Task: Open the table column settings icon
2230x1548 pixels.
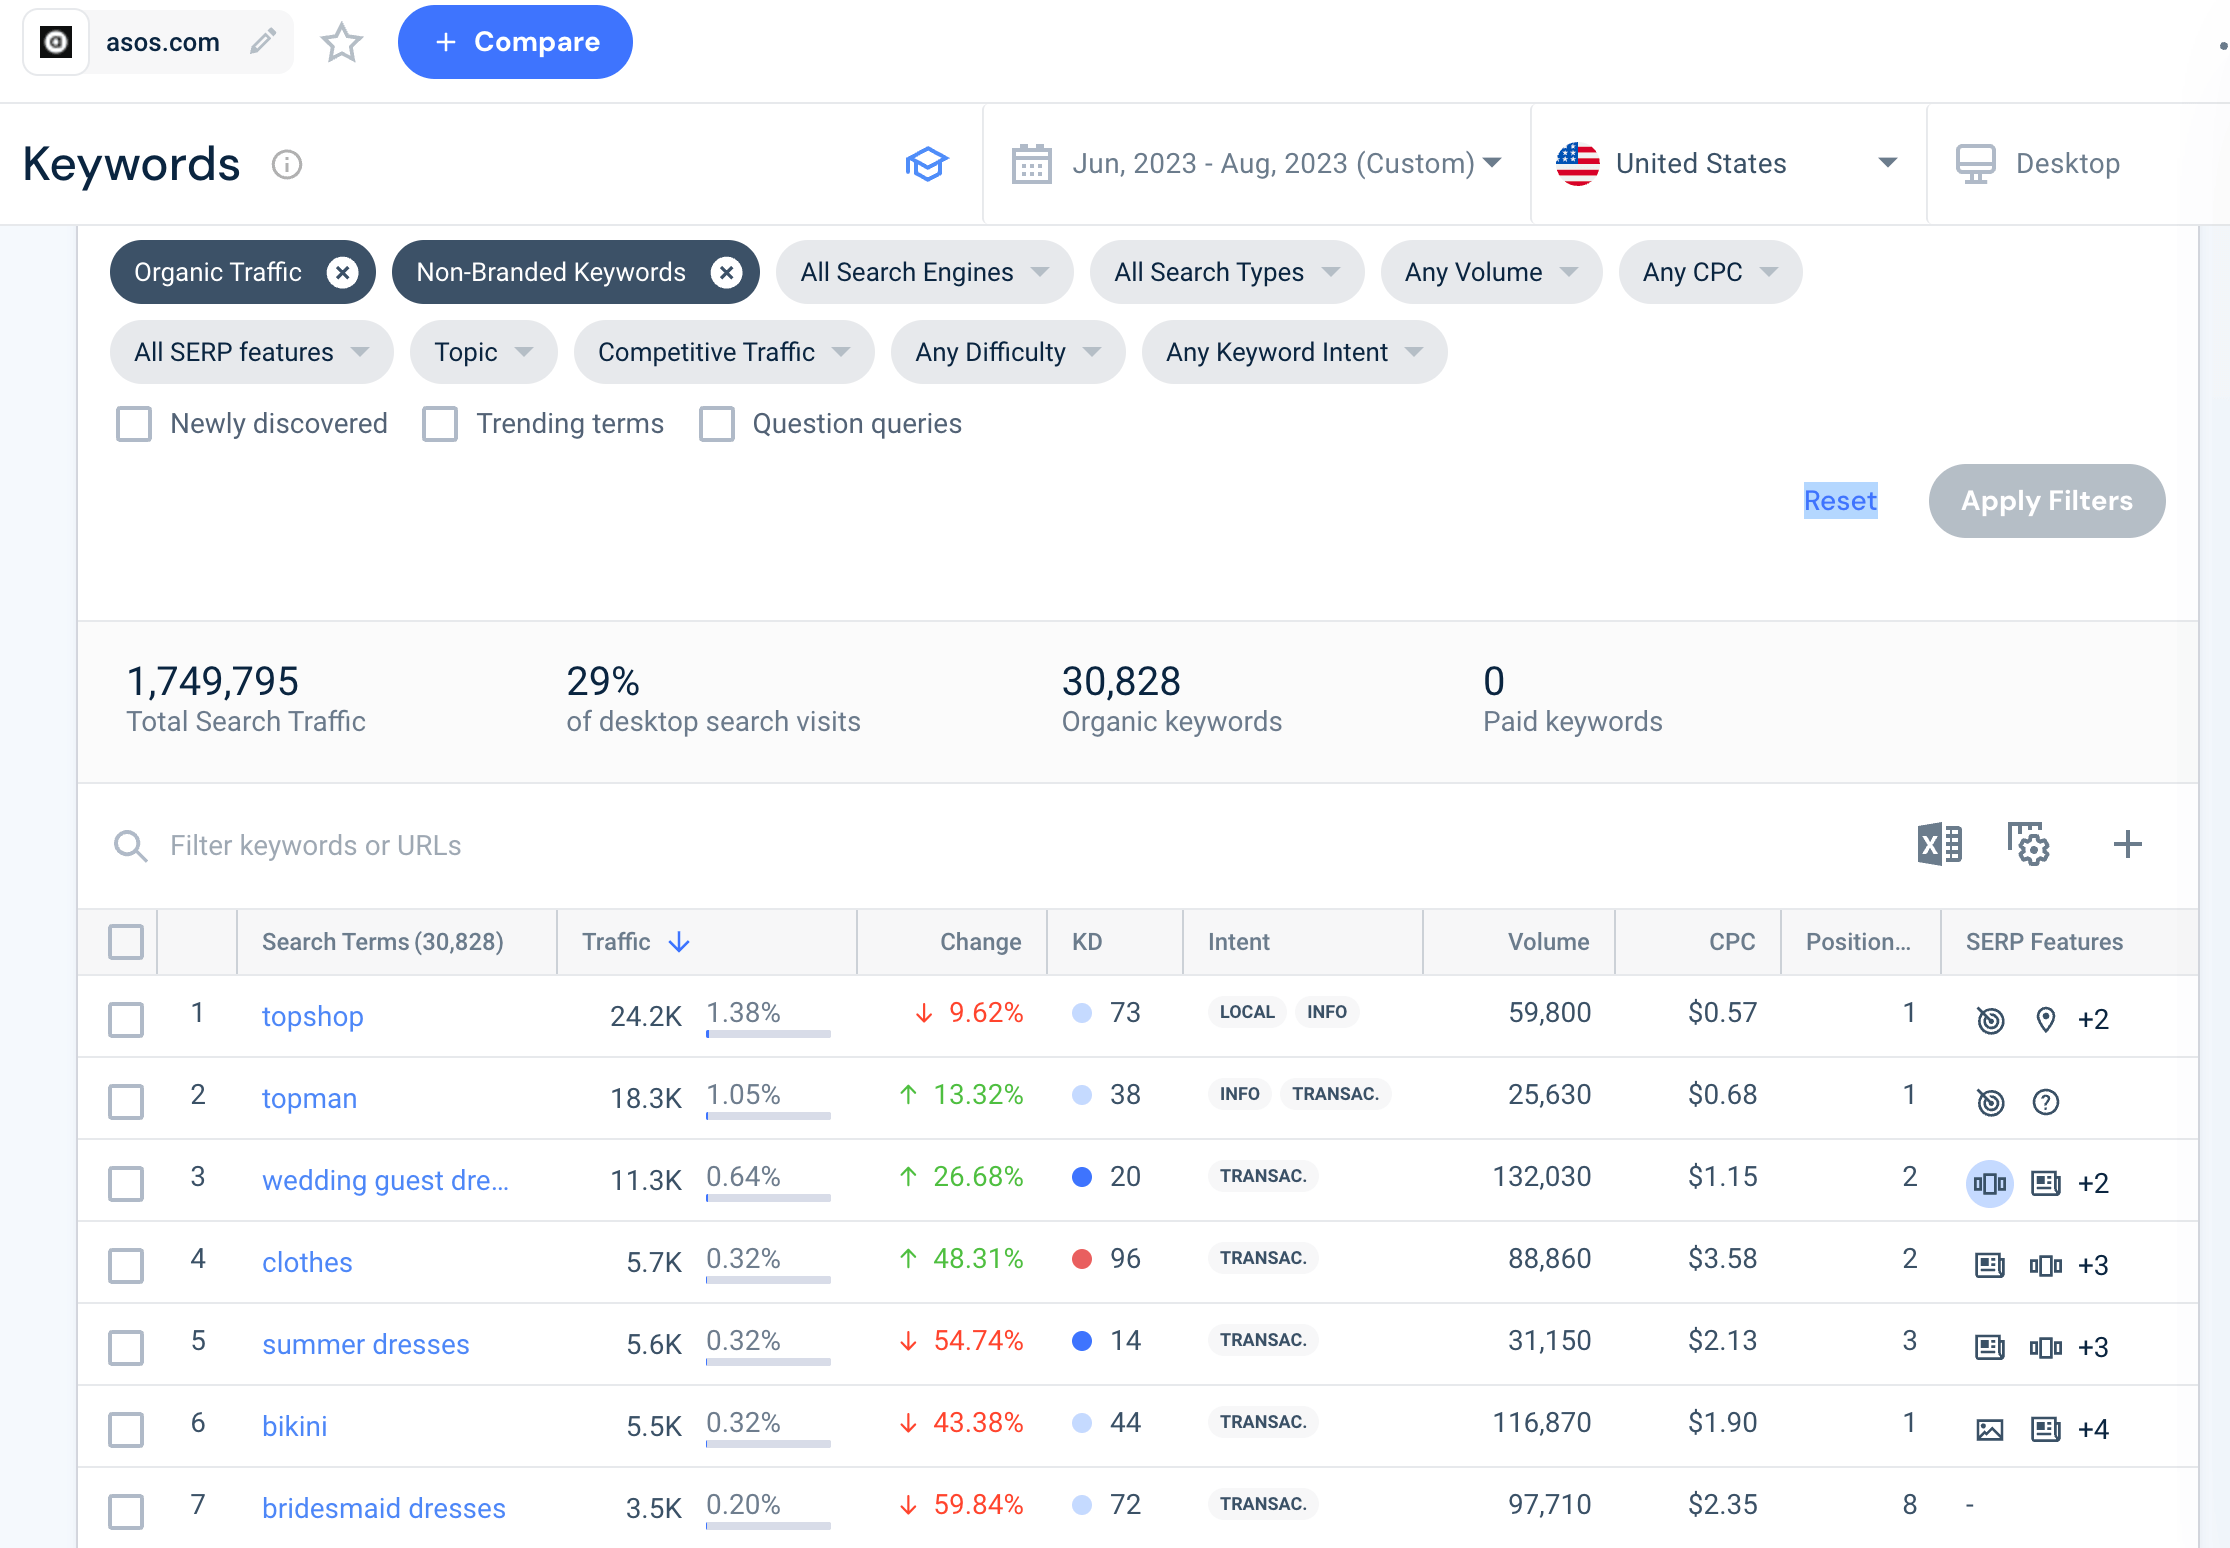Action: (x=2029, y=845)
